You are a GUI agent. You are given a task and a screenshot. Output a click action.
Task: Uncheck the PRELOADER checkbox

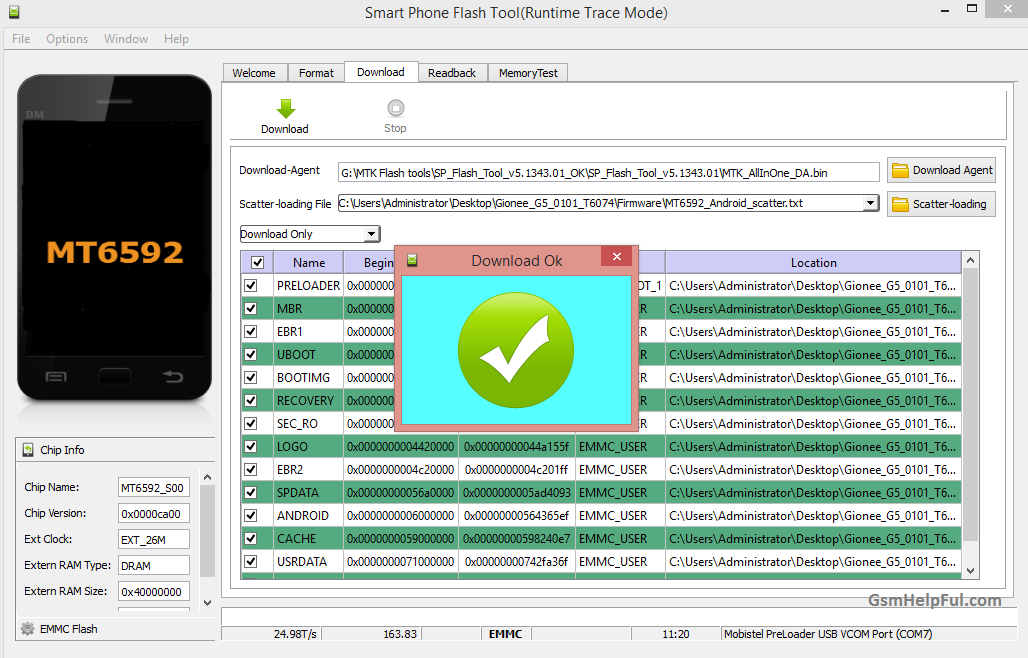[250, 286]
